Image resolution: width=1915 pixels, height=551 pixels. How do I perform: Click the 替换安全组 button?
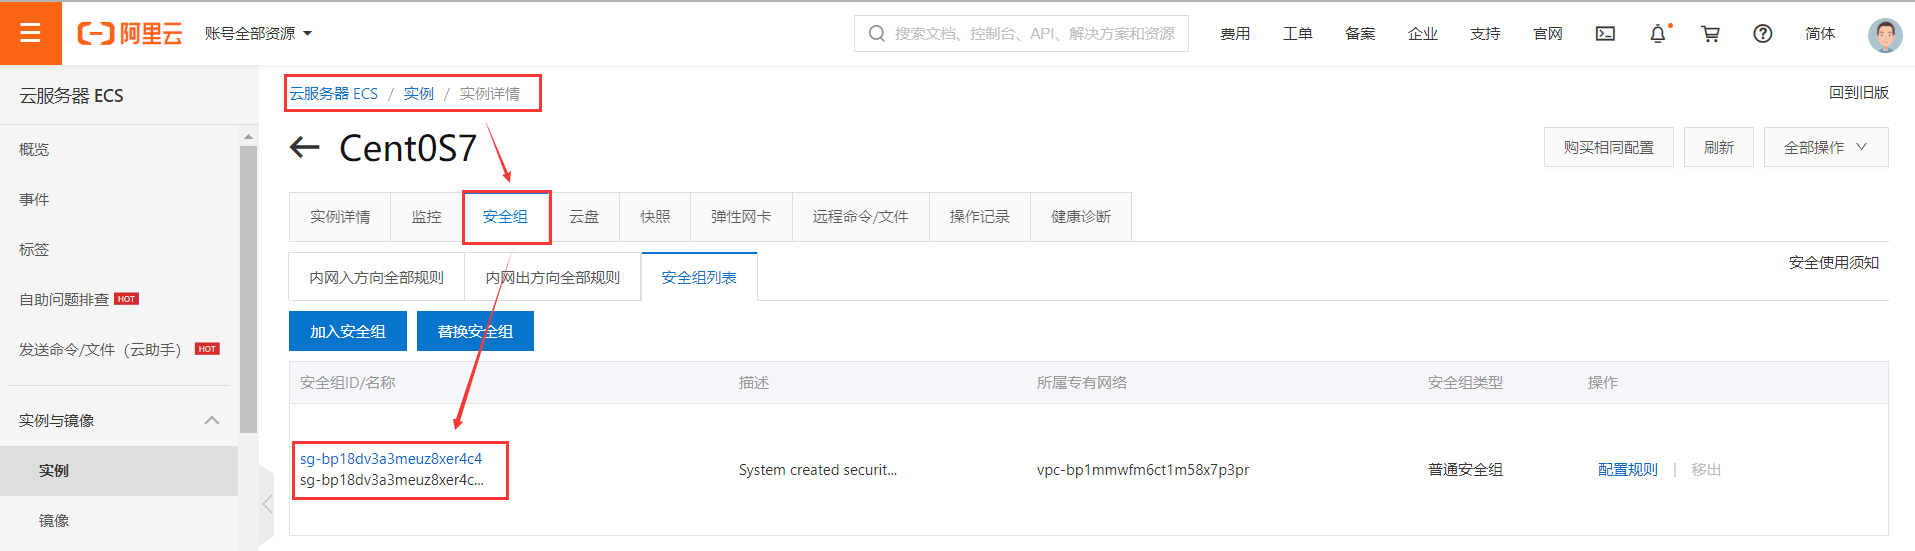(475, 331)
